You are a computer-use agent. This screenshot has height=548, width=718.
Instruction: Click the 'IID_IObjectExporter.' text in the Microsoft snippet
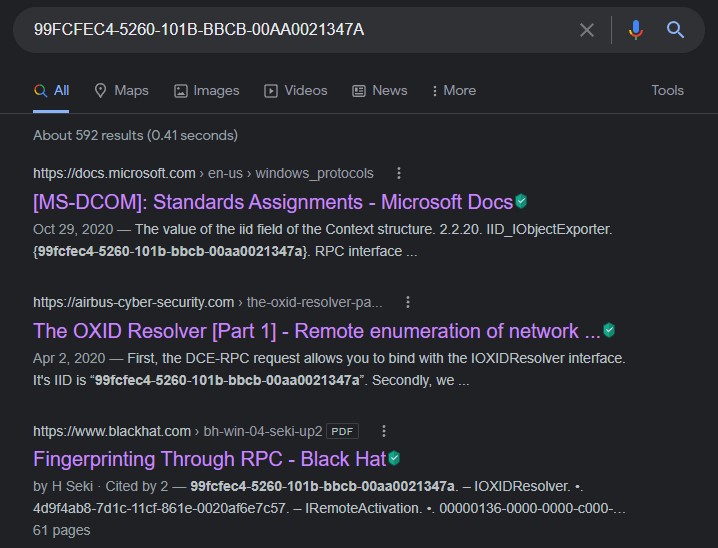[x=549, y=229]
